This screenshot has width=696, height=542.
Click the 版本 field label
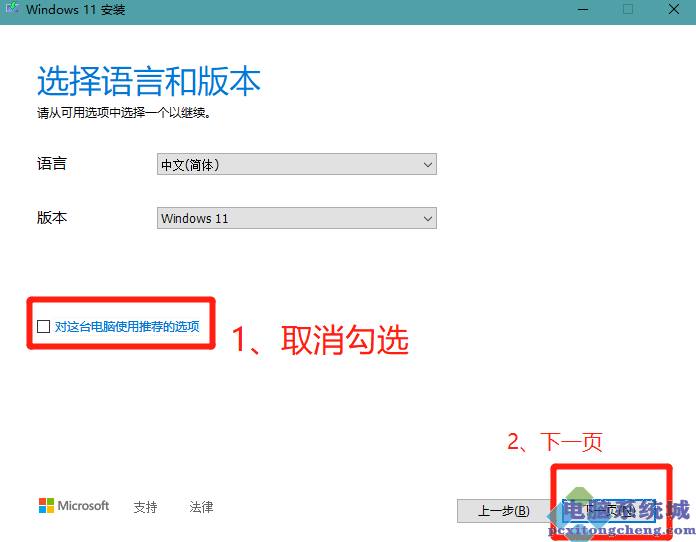[x=52, y=218]
